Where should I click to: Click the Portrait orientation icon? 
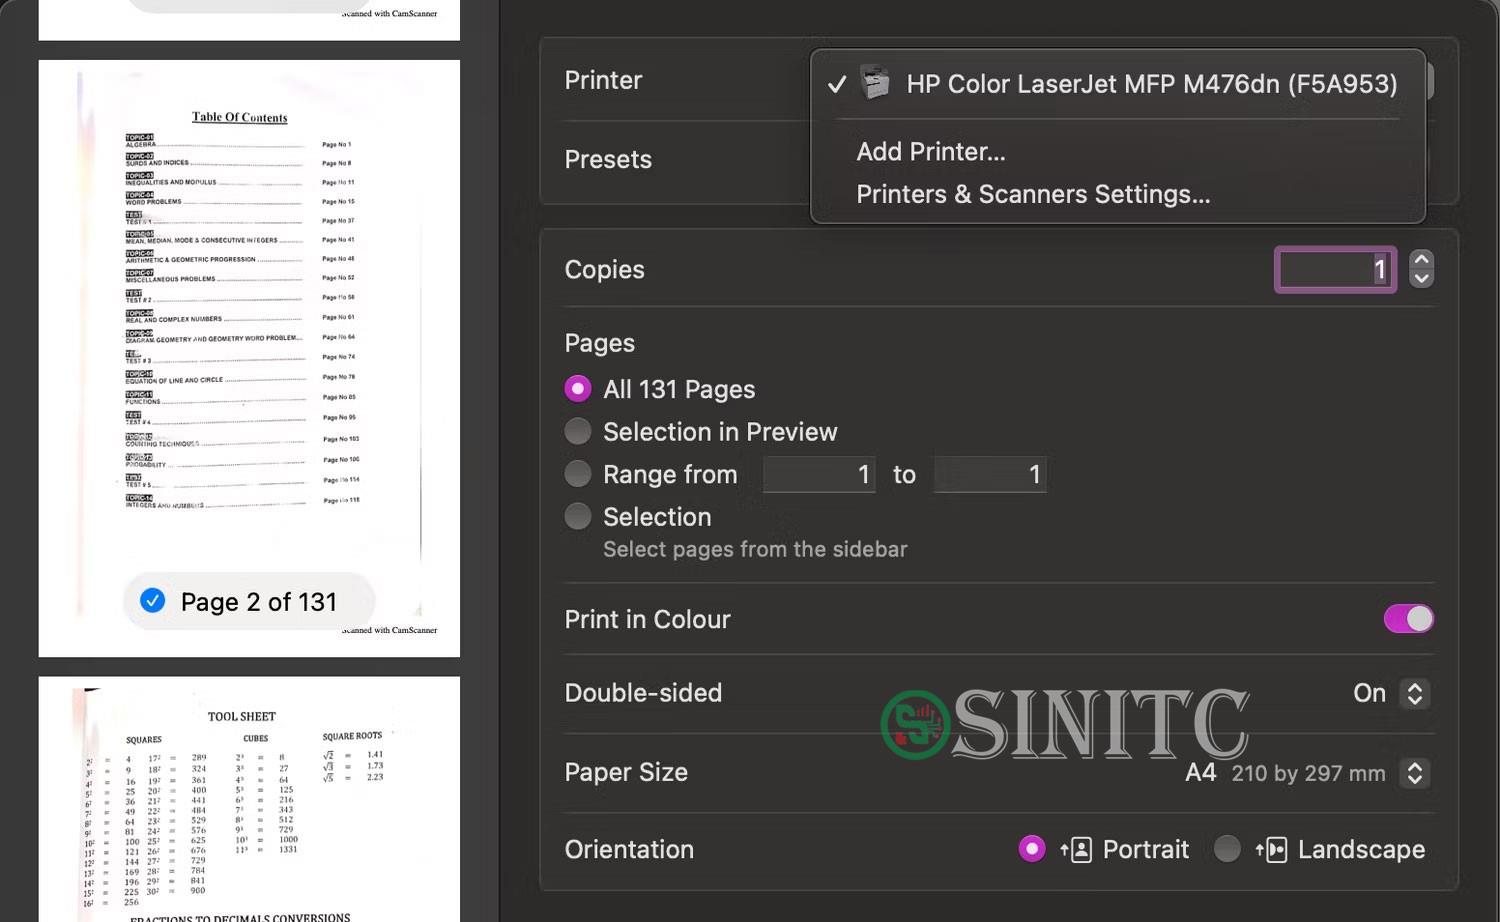1076,850
